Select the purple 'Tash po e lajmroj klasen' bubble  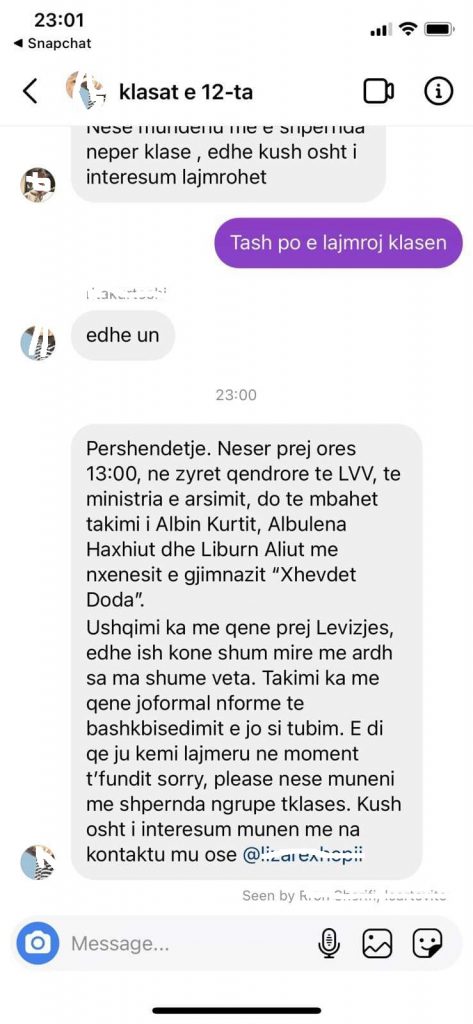338,243
